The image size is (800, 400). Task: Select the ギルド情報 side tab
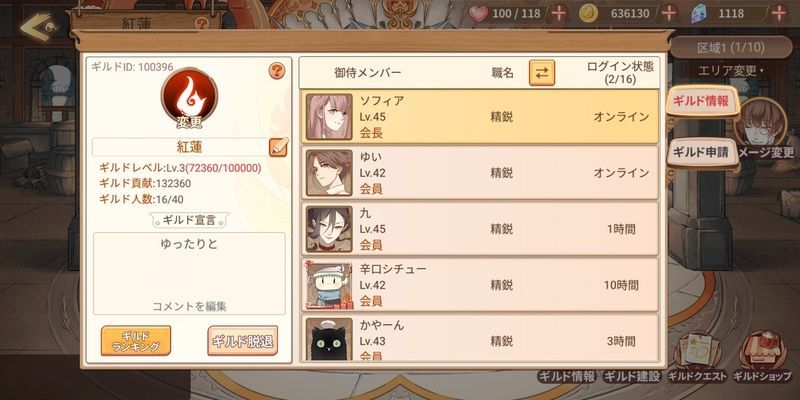[x=699, y=101]
